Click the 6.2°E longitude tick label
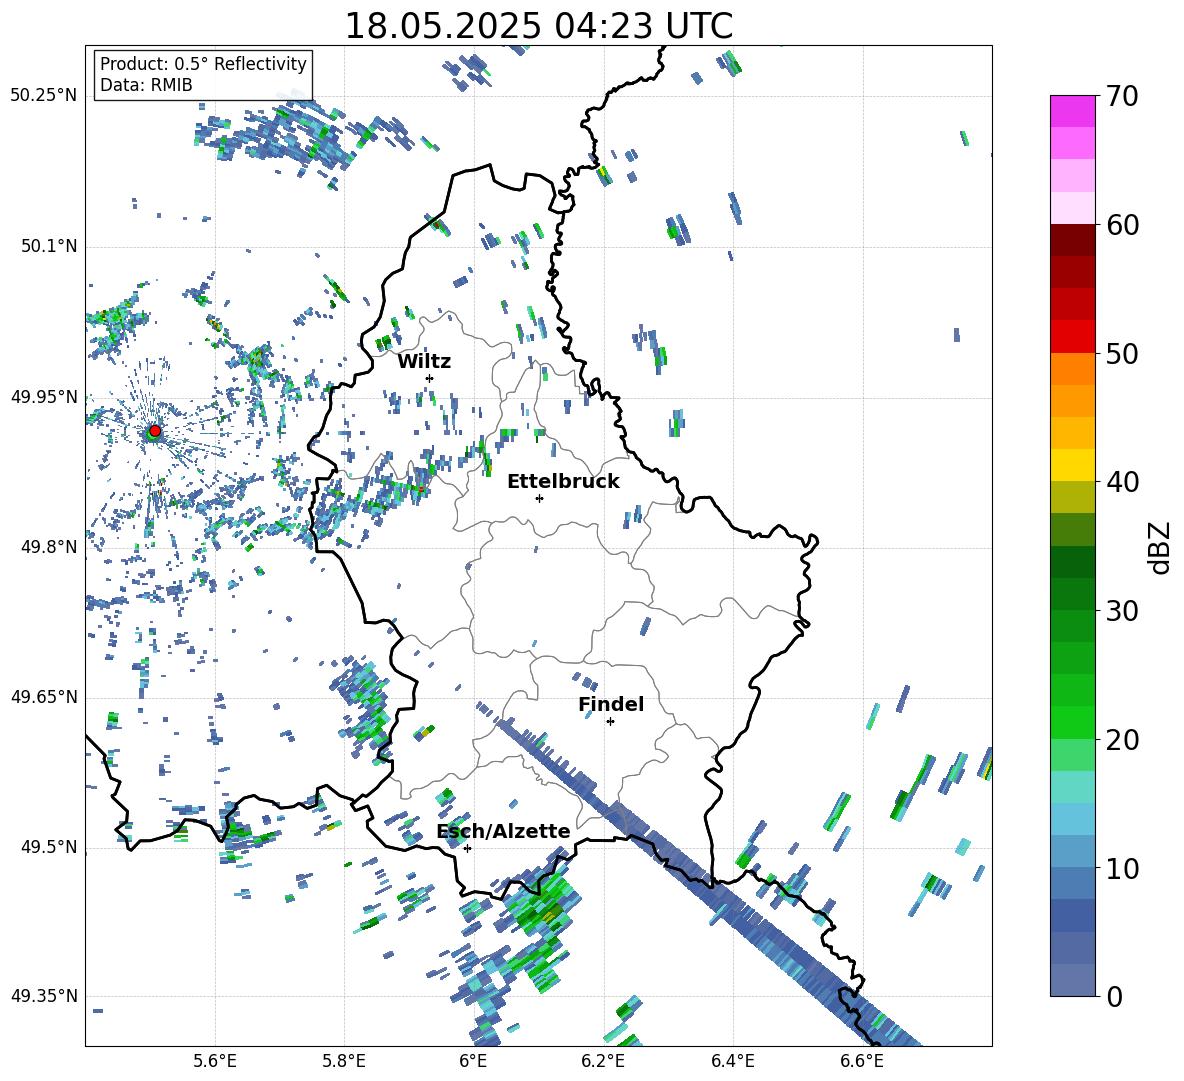The image size is (1184, 1081). coord(603,1061)
